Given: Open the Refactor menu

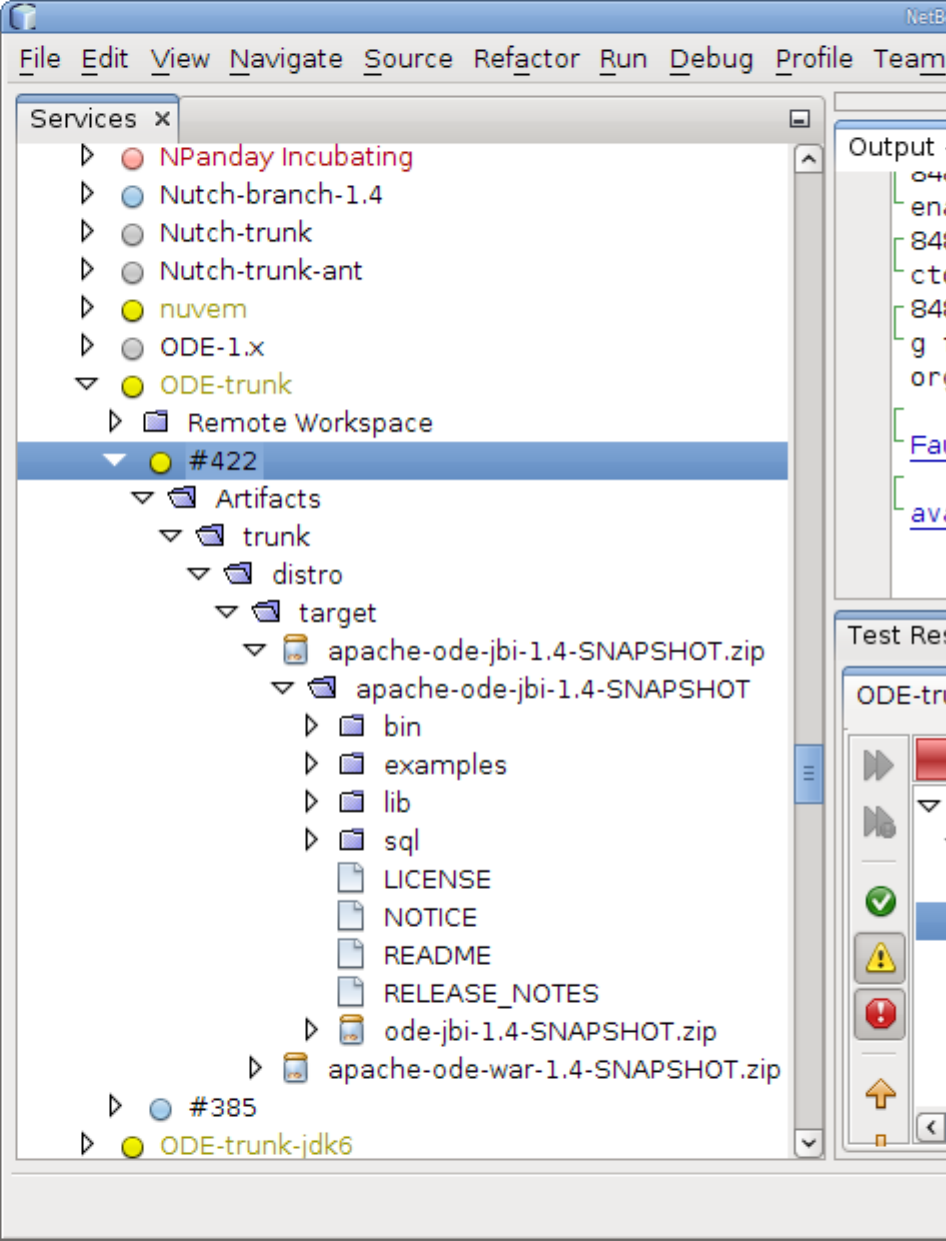Looking at the screenshot, I should [526, 59].
